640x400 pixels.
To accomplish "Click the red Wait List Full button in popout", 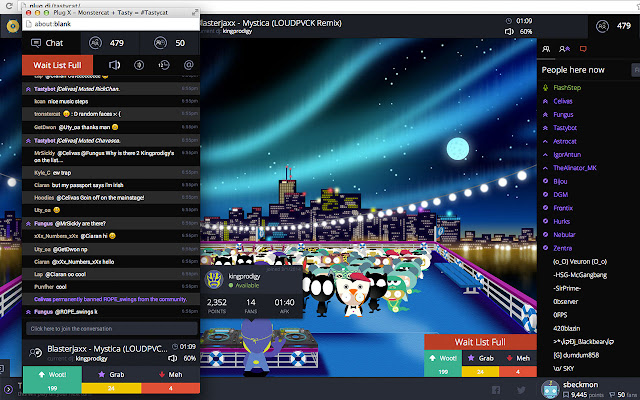I will [58, 65].
